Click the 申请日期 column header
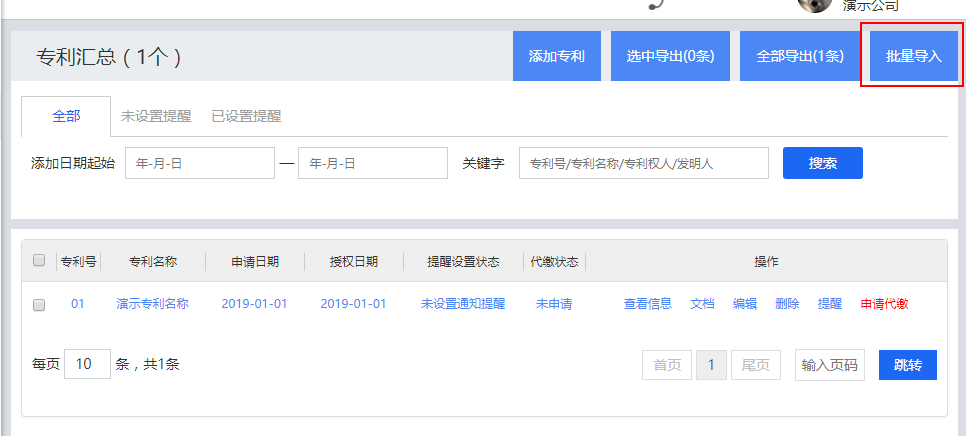The image size is (966, 436). click(x=255, y=262)
